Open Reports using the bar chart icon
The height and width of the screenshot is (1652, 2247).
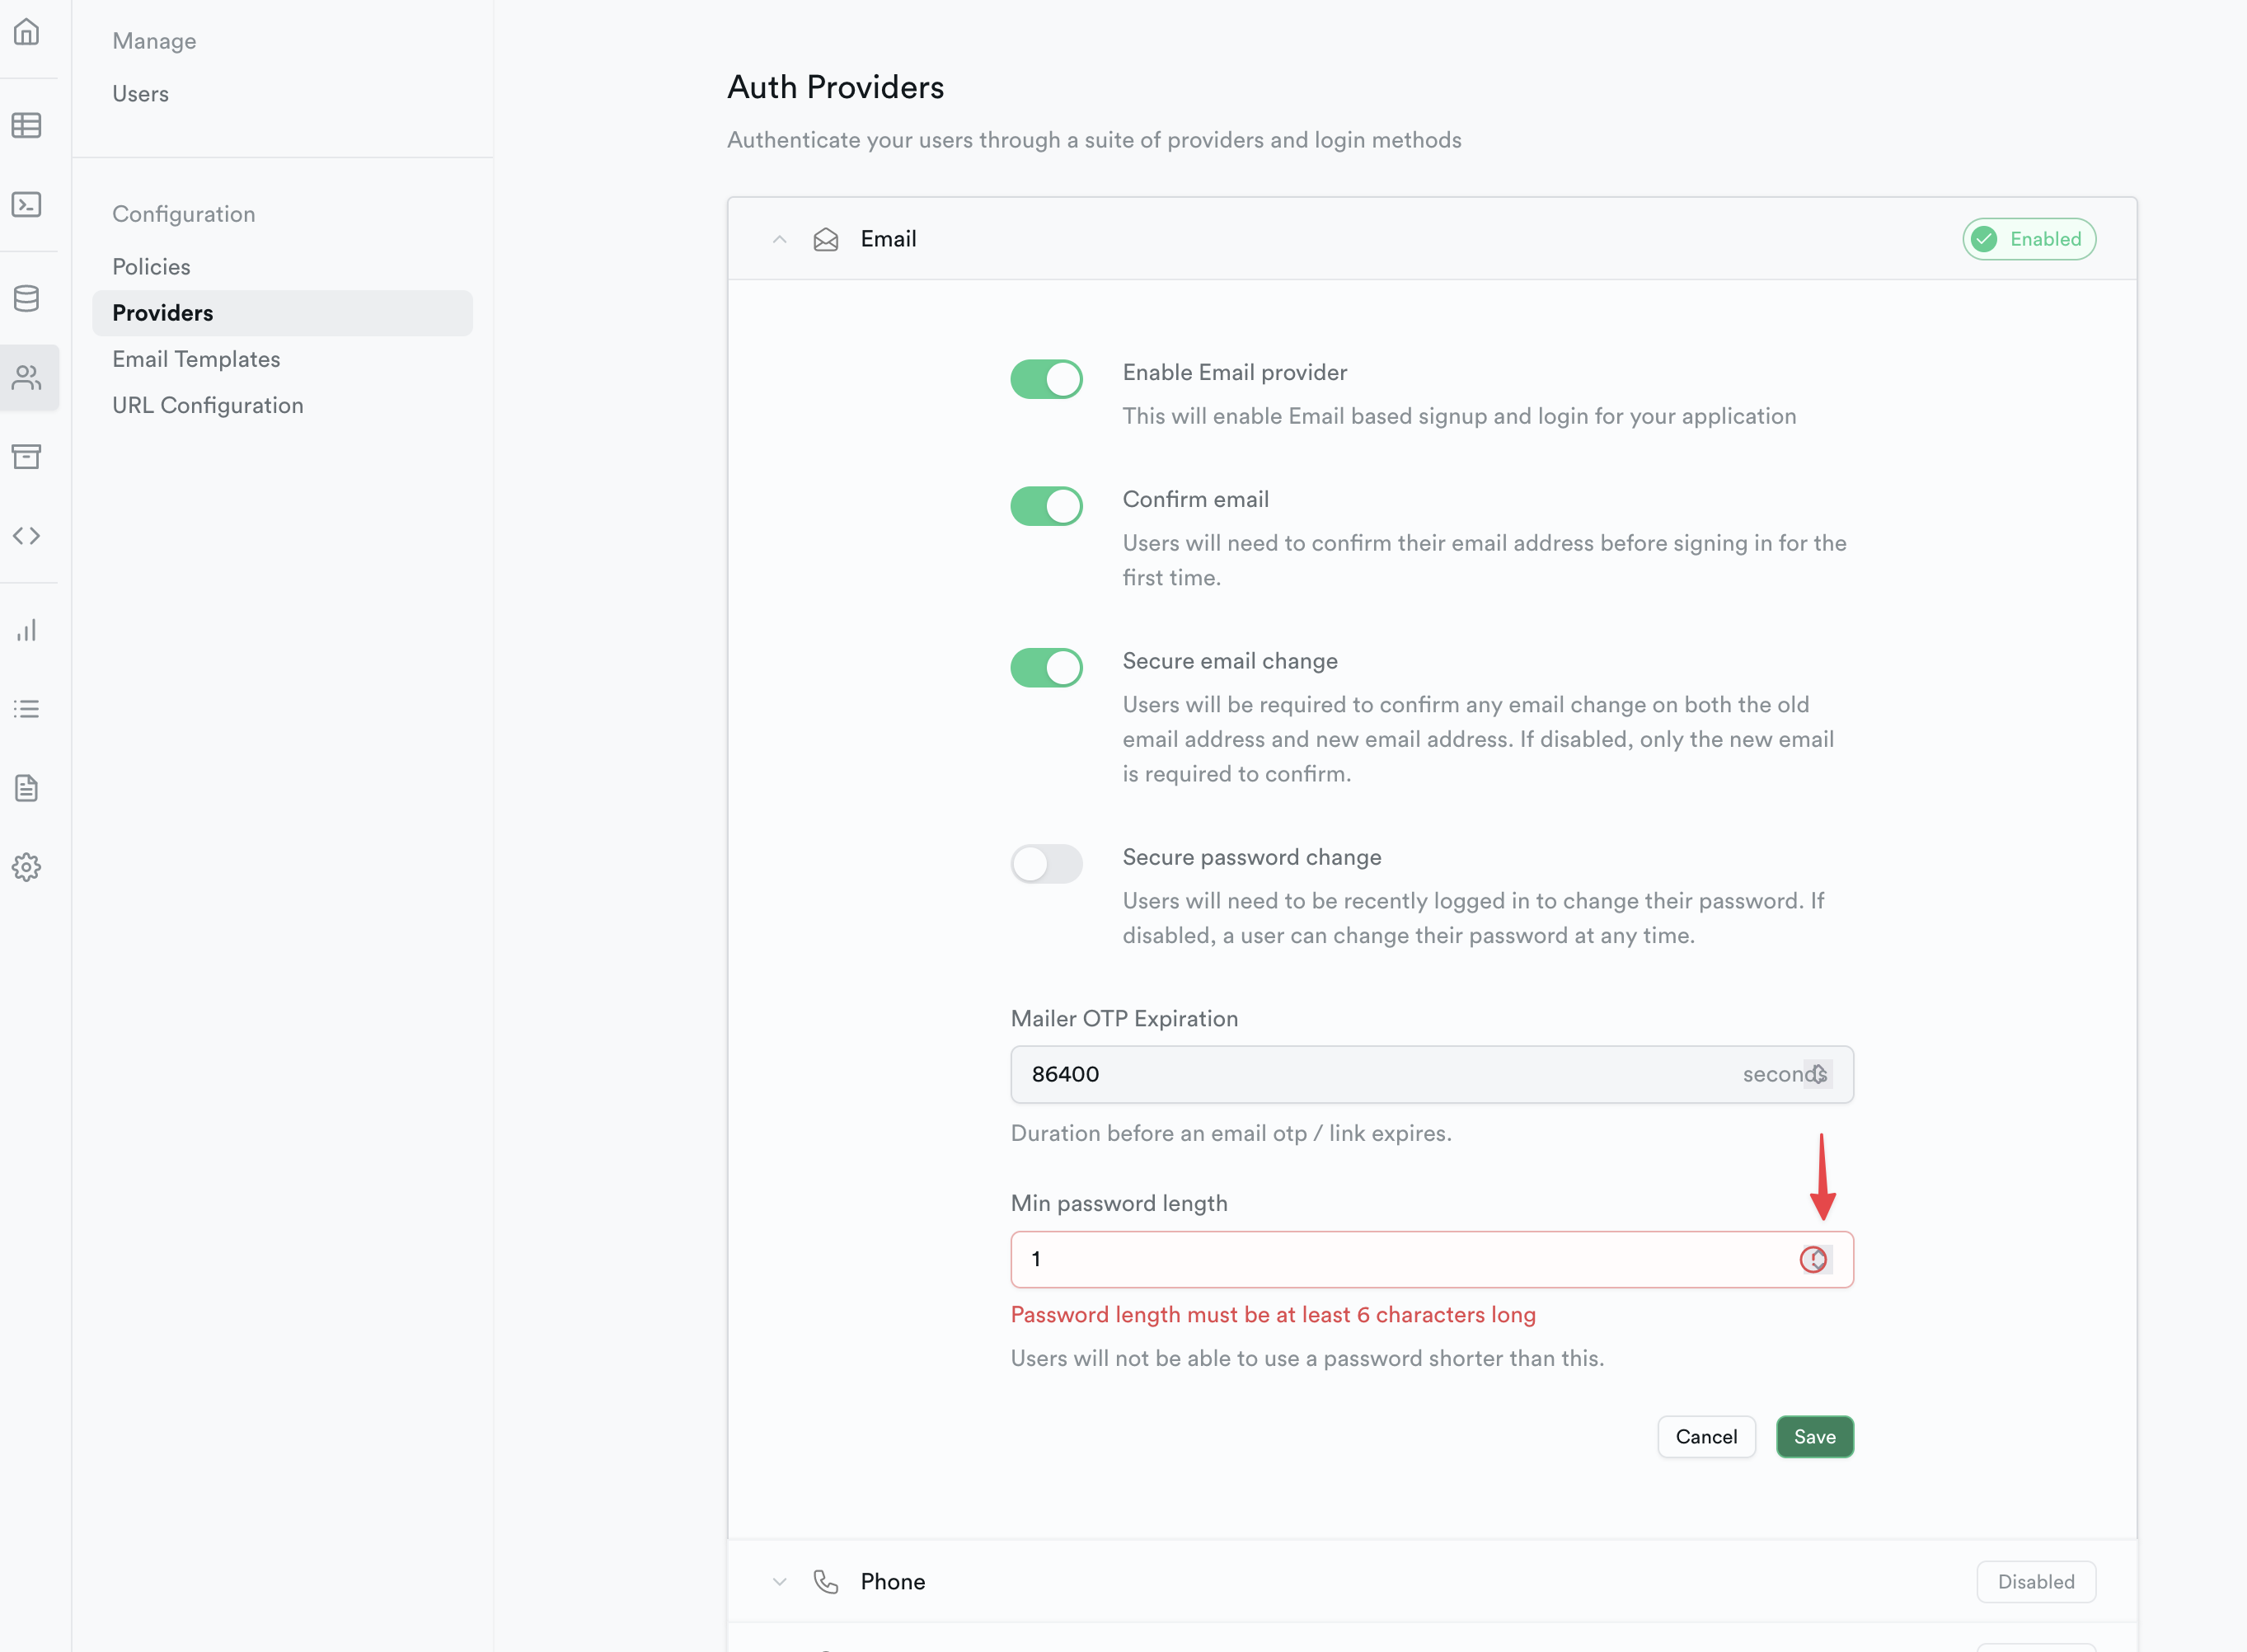point(27,630)
